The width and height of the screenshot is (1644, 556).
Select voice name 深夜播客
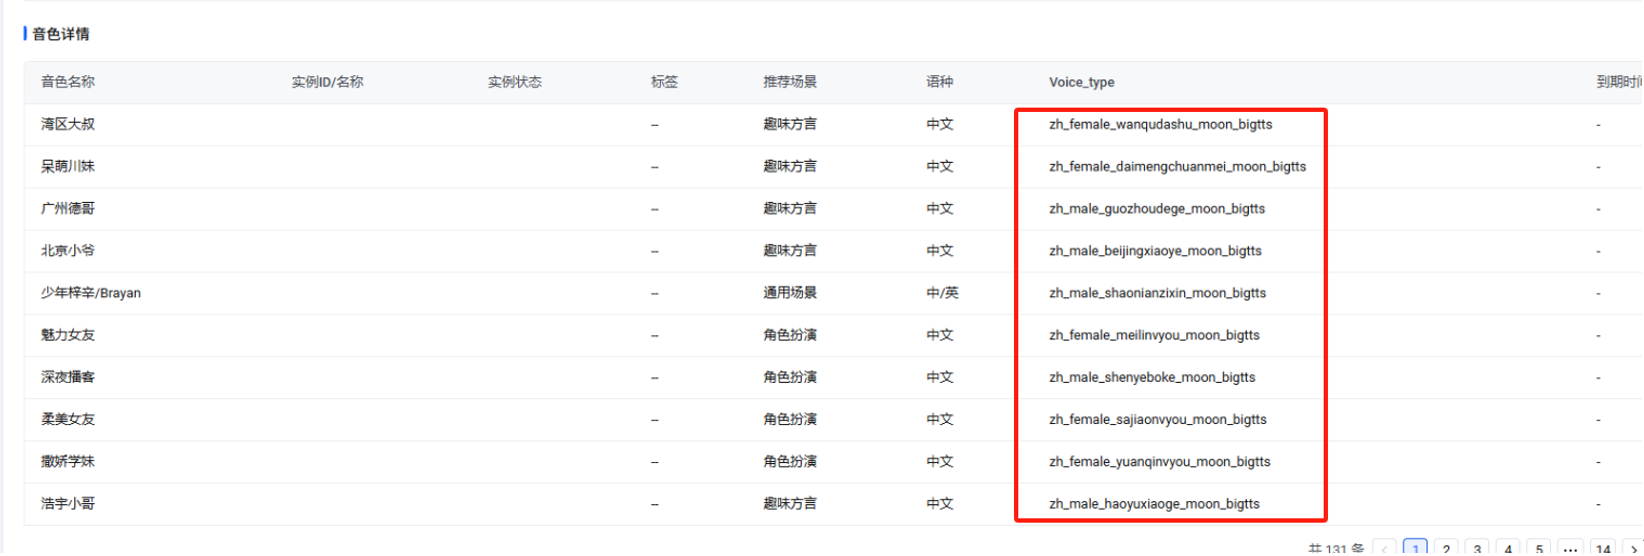(x=68, y=377)
